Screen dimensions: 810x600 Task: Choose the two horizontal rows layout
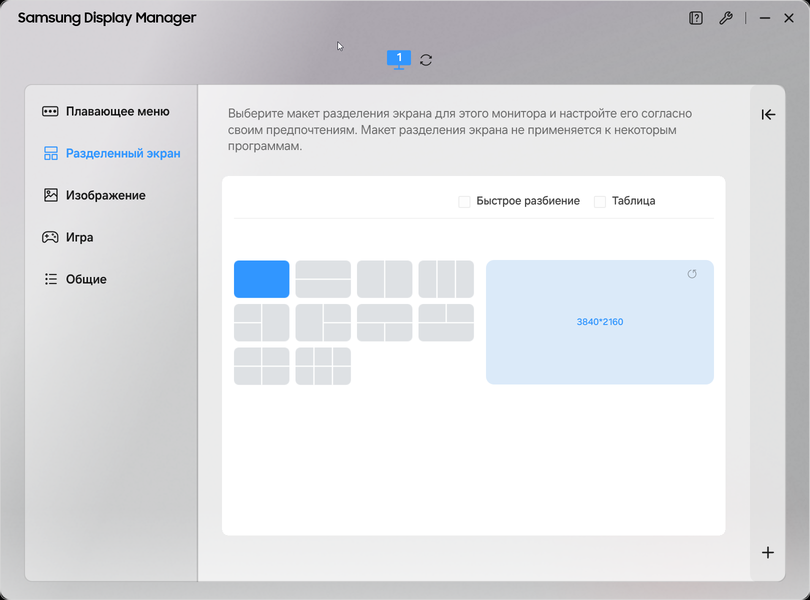323,279
